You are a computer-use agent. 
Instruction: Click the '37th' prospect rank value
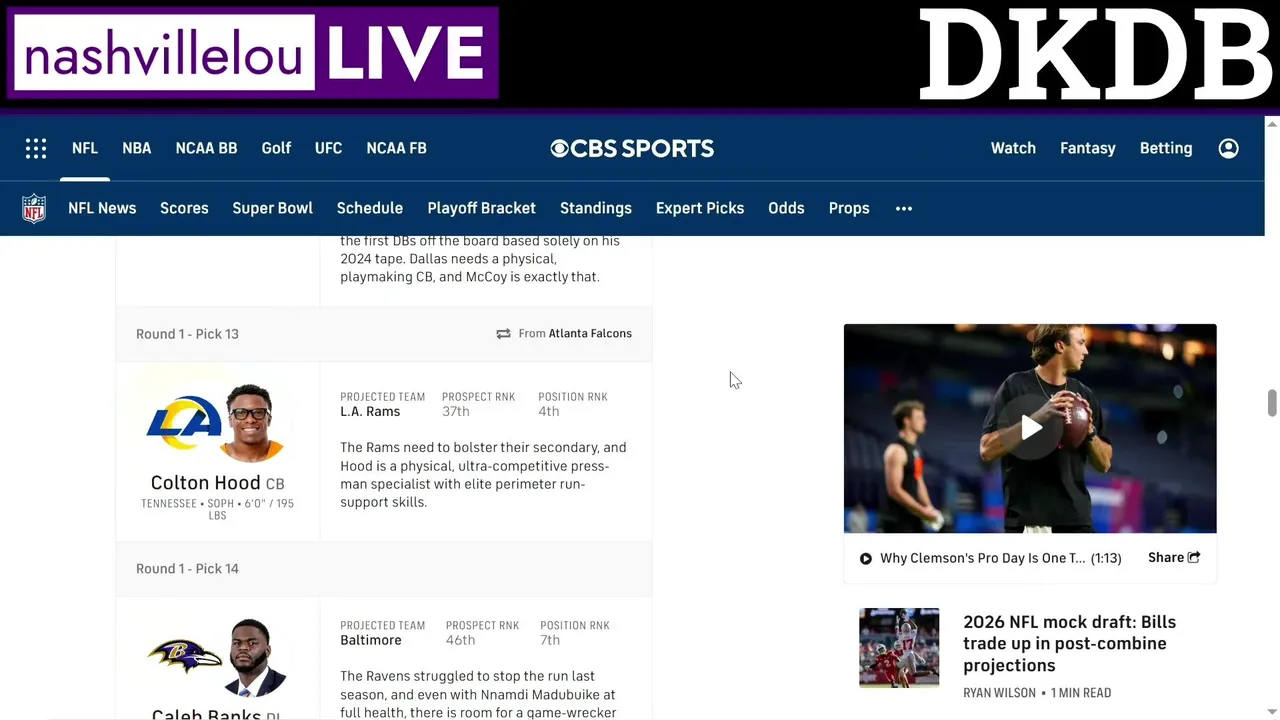pyautogui.click(x=456, y=412)
